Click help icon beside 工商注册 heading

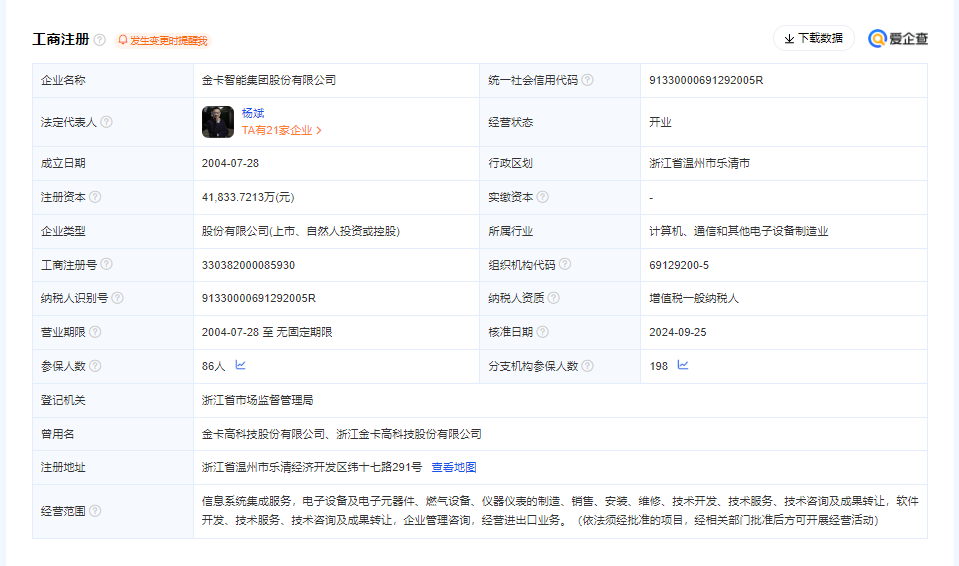click(x=100, y=40)
